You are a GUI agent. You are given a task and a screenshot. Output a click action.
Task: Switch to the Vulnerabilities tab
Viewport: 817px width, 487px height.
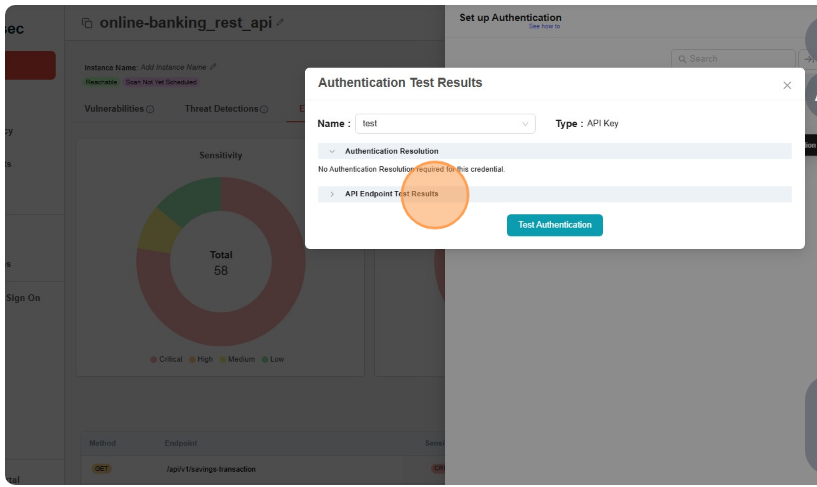click(114, 108)
